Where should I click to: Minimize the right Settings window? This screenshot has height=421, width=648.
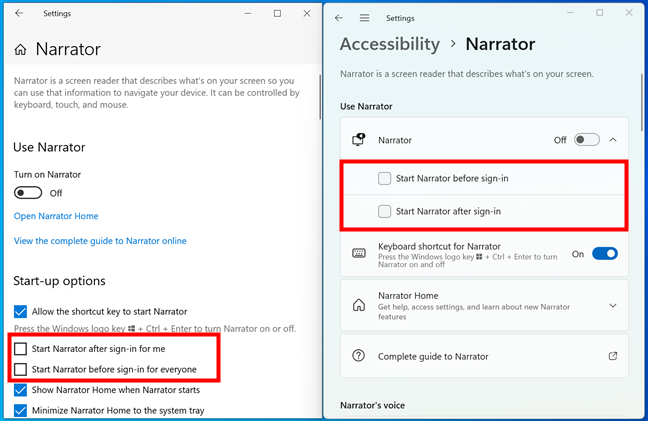click(x=570, y=13)
